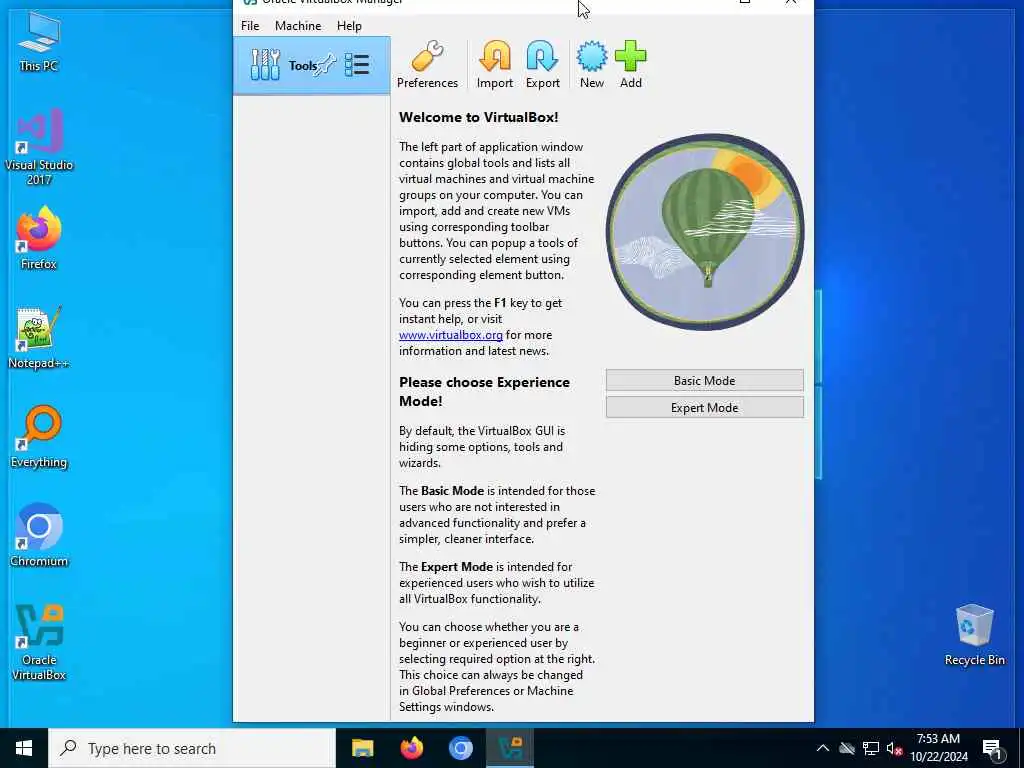Open Firefox from the taskbar
Viewport: 1024px width, 768px height.
coord(411,748)
